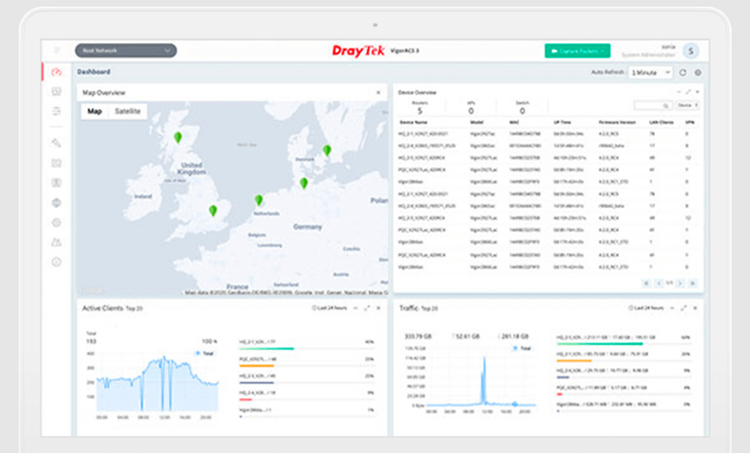This screenshot has height=453, width=750.
Task: Close the Active Clients panel
Action: pyautogui.click(x=378, y=309)
